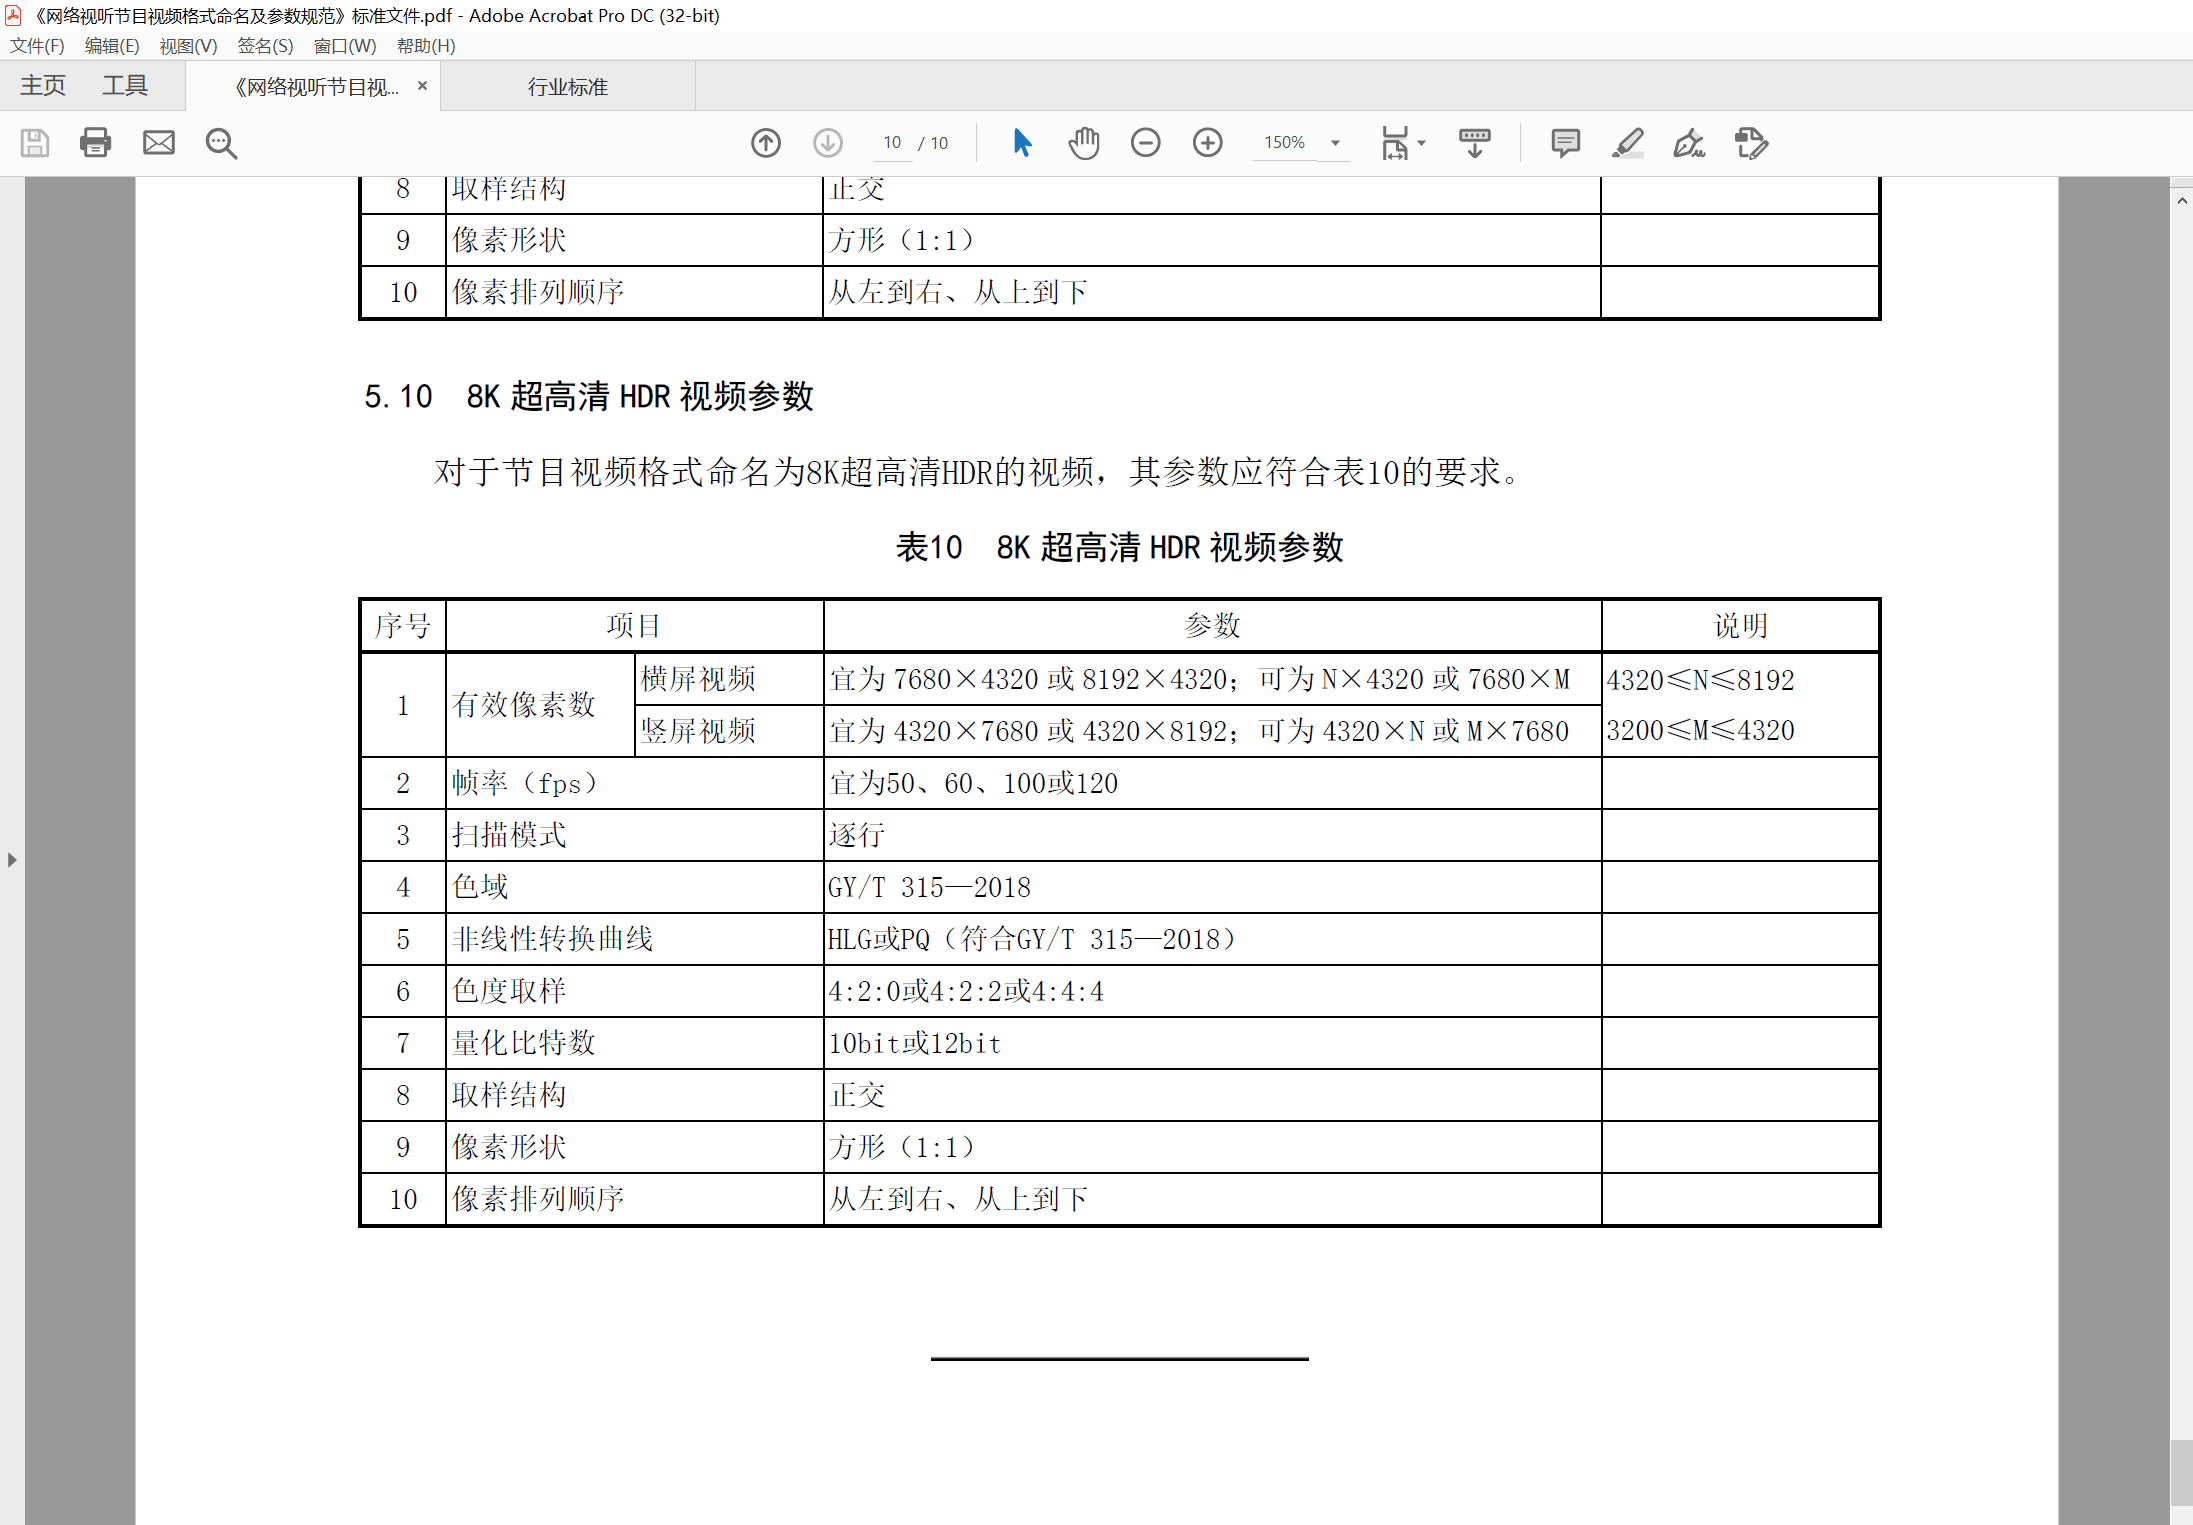The width and height of the screenshot is (2193, 1525).
Task: Go to 主页 home view
Action: [43, 86]
